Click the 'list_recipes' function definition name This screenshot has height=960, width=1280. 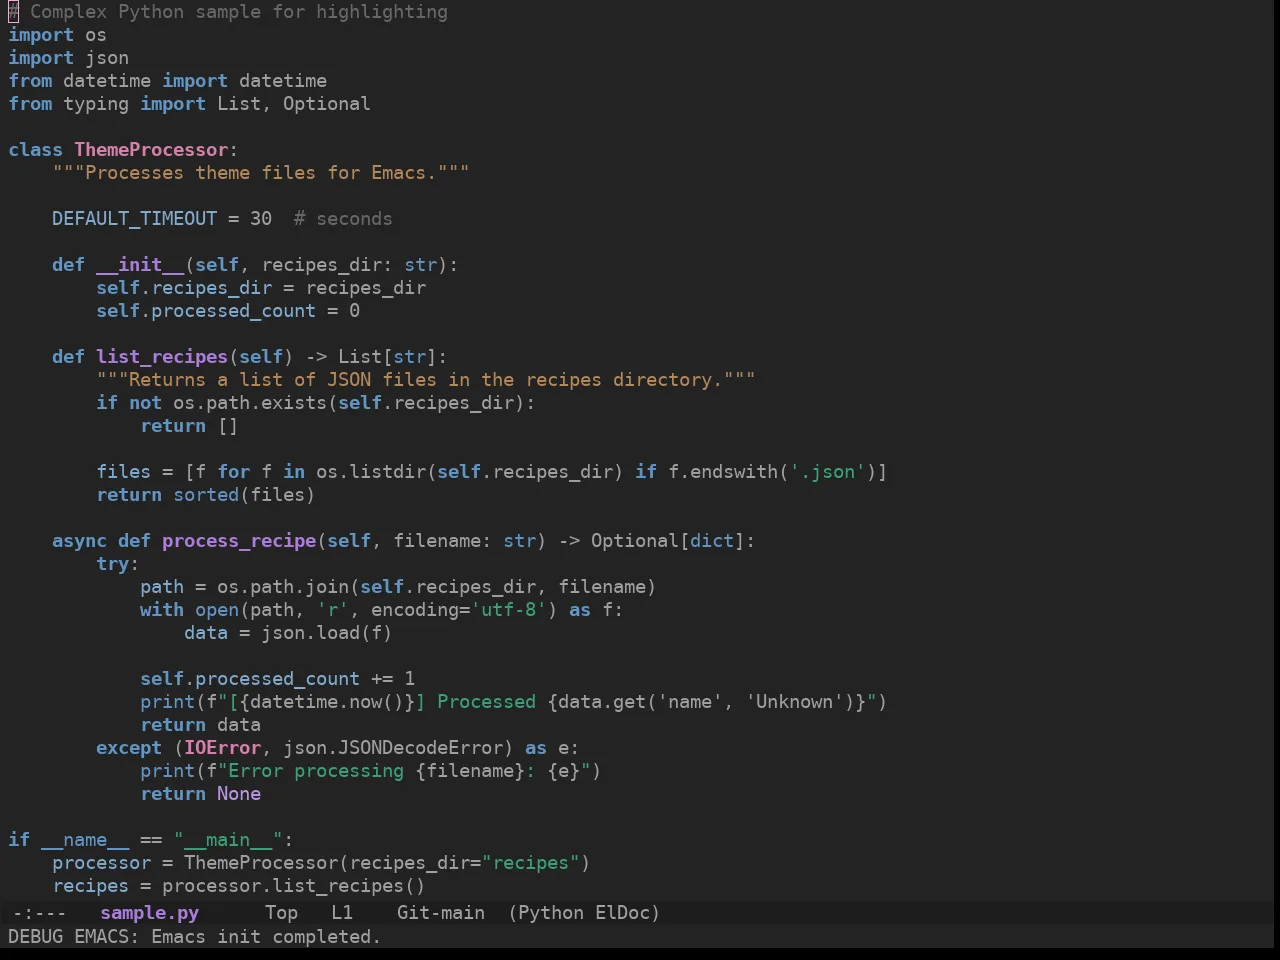pos(162,357)
